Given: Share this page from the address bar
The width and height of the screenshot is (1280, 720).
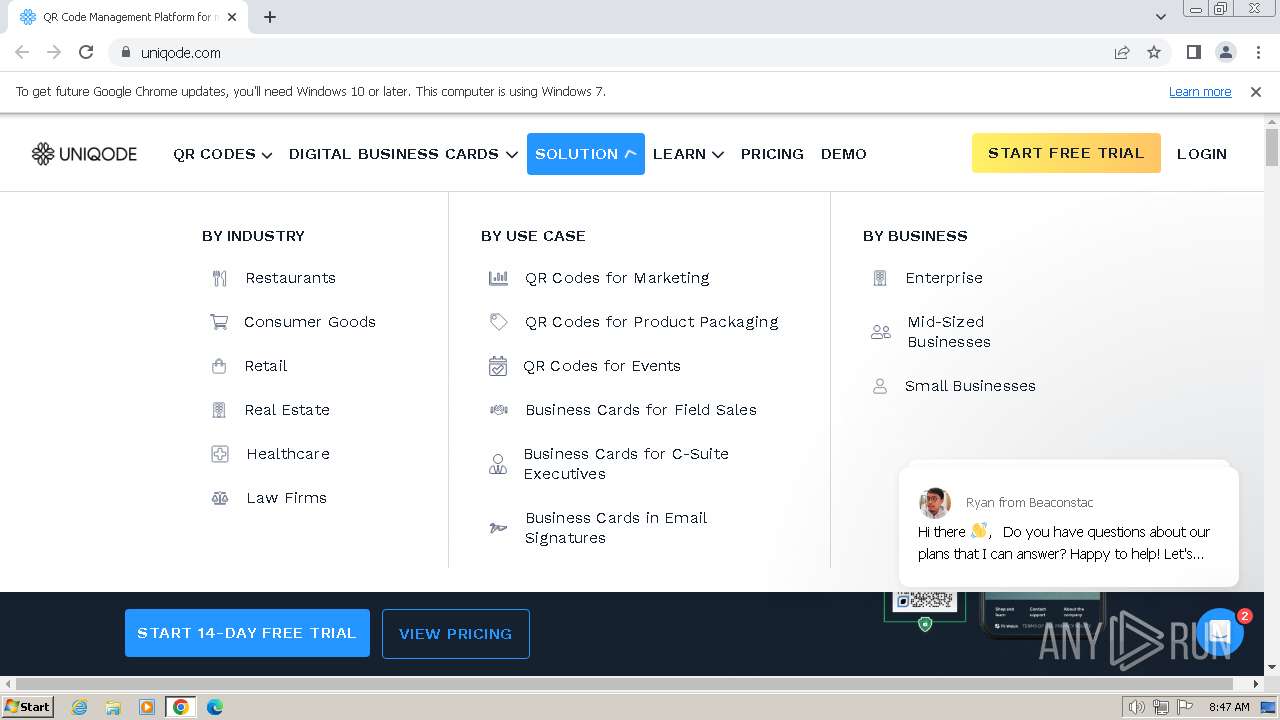Looking at the screenshot, I should coord(1122,52).
